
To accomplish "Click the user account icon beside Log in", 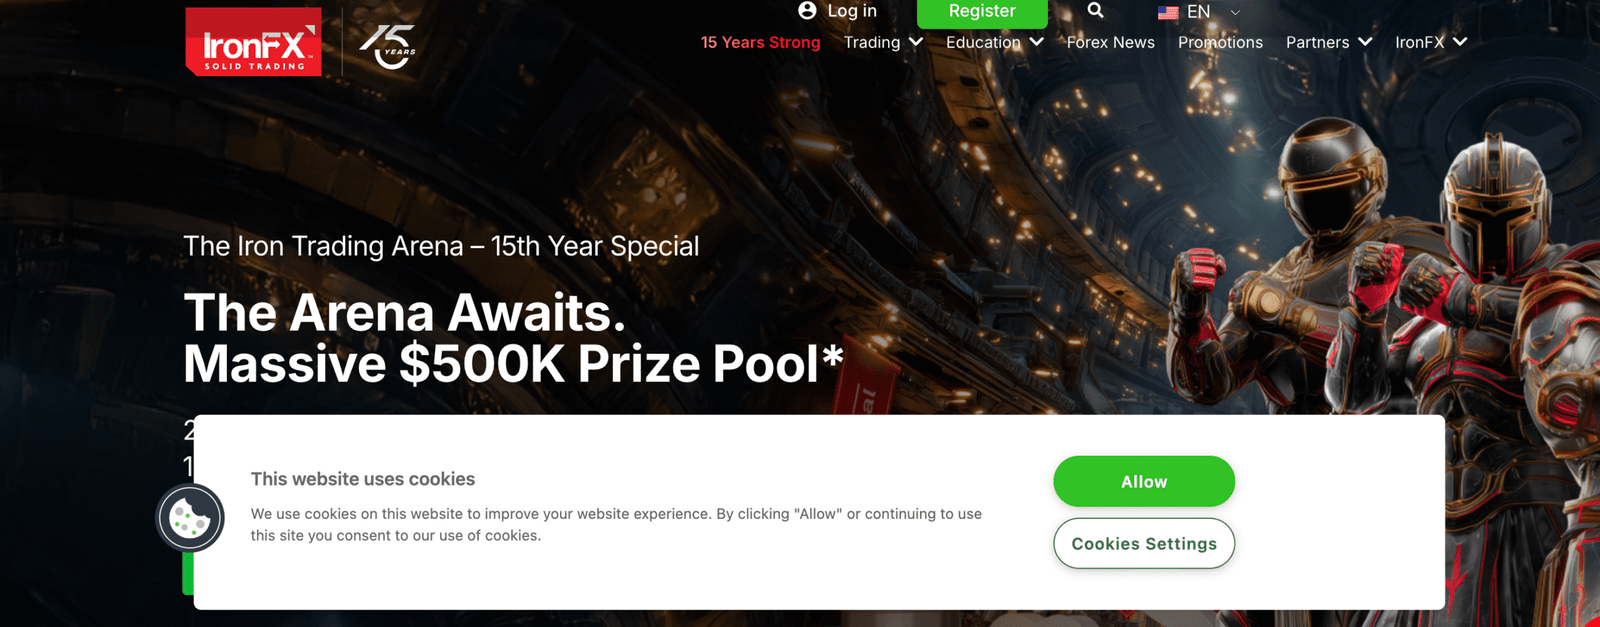I will pyautogui.click(x=807, y=11).
